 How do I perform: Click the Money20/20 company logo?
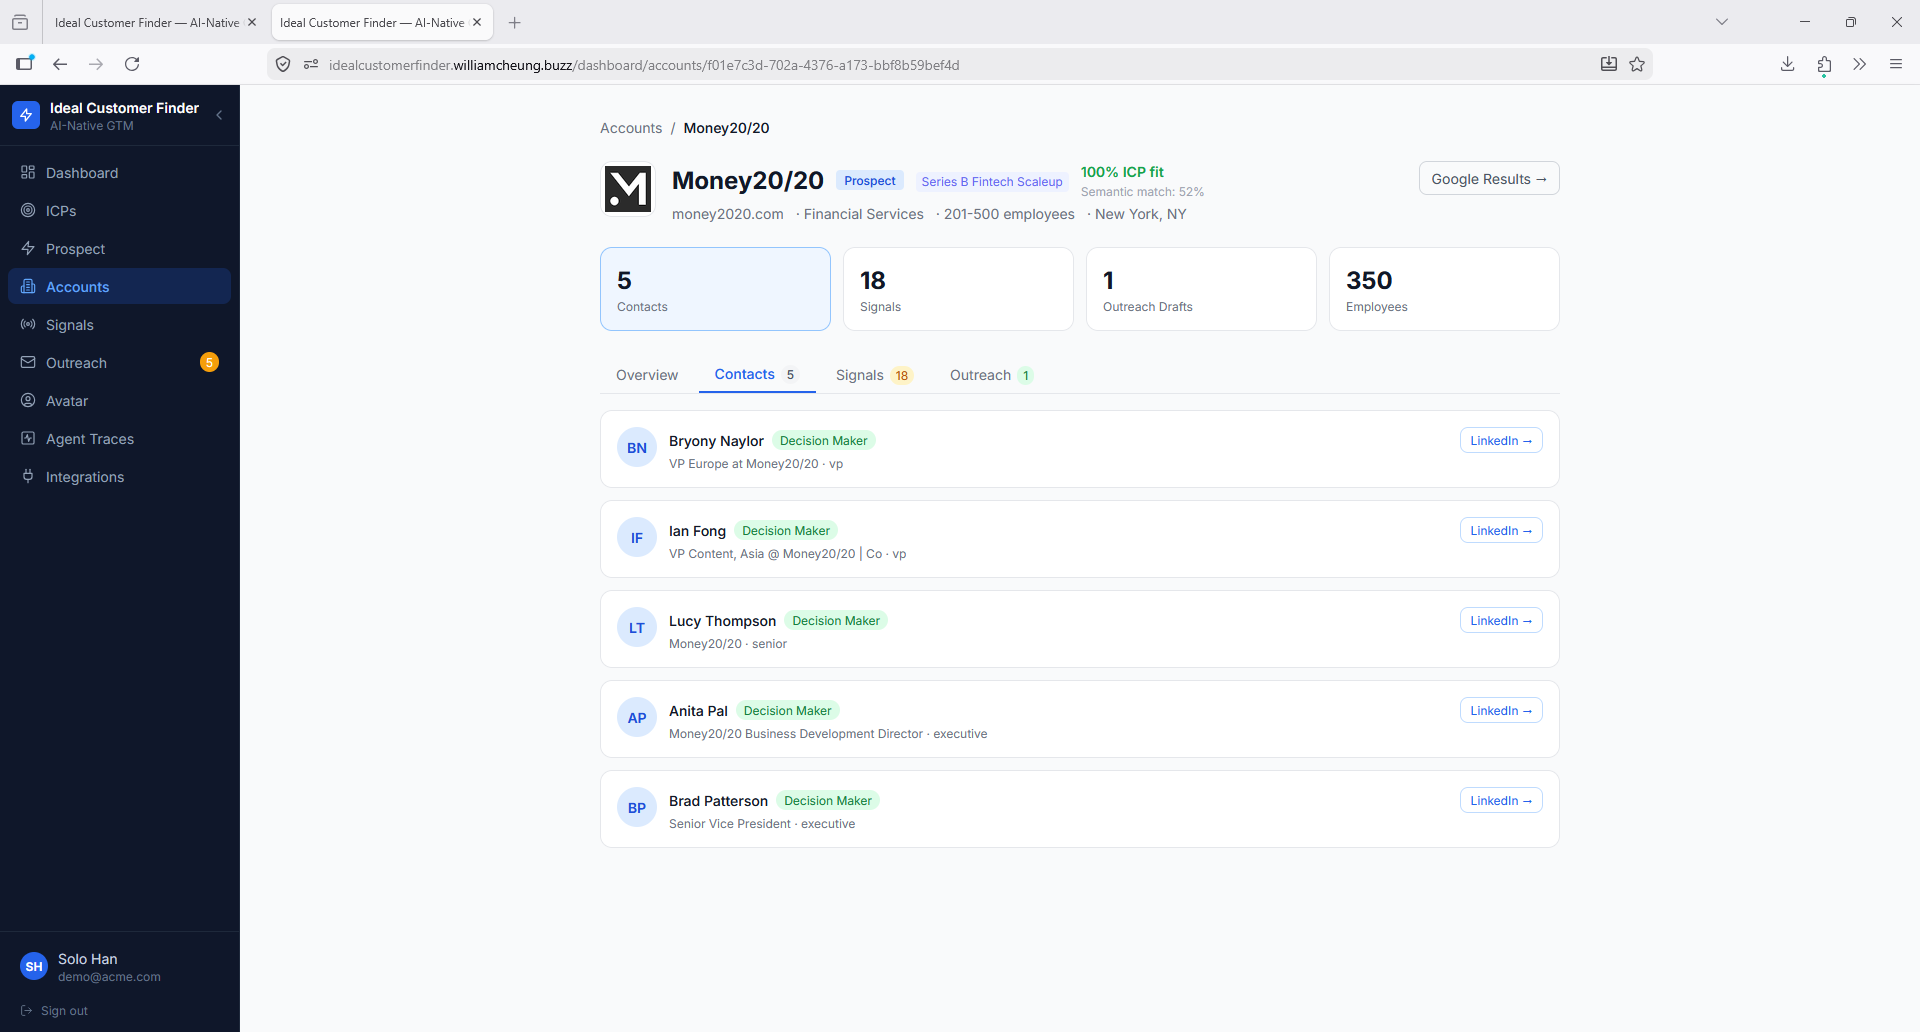coord(628,189)
